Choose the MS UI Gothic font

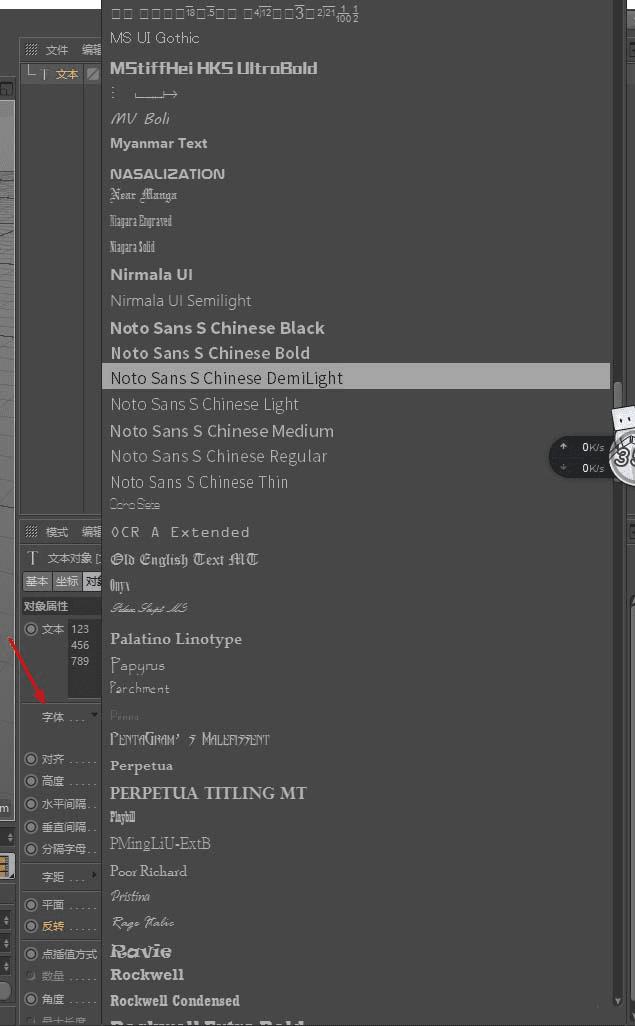(x=154, y=38)
